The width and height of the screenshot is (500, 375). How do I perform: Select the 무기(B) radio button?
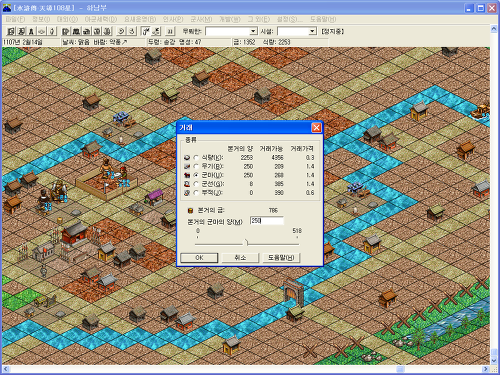(x=196, y=166)
